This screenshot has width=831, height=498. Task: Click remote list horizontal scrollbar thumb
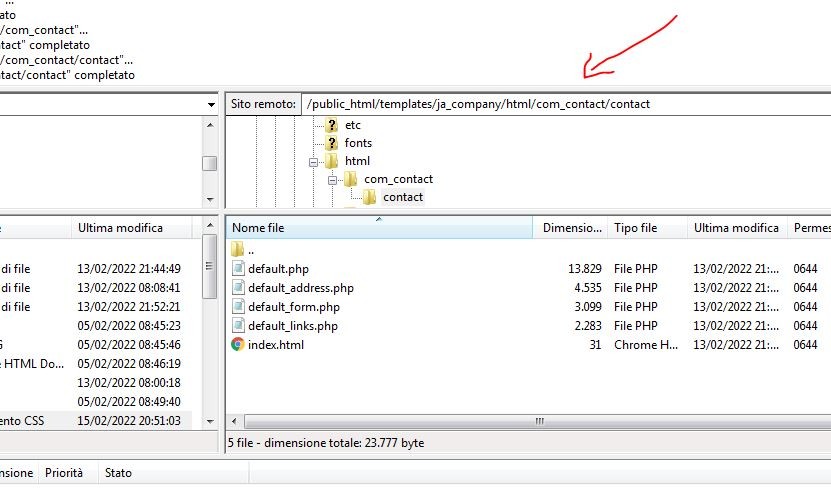[x=538, y=422]
